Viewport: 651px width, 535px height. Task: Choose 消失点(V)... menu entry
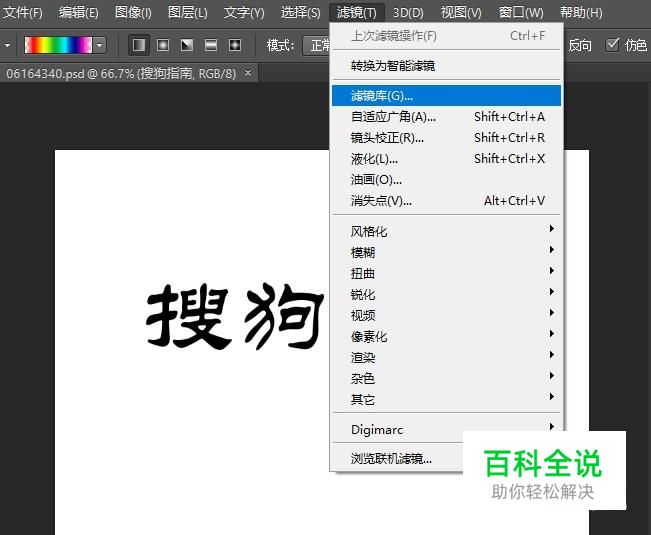click(x=446, y=201)
